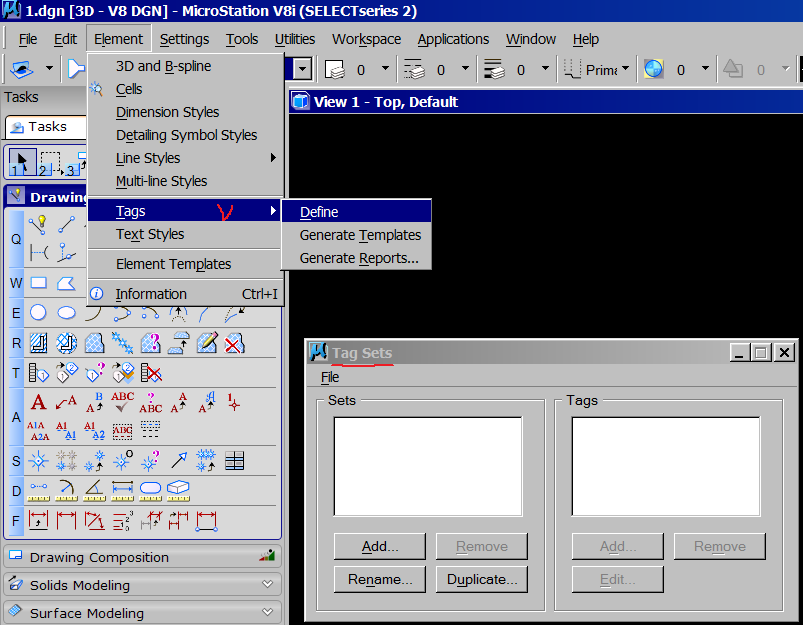Open the Utilities menu
This screenshot has height=625, width=803.
pyautogui.click(x=294, y=39)
